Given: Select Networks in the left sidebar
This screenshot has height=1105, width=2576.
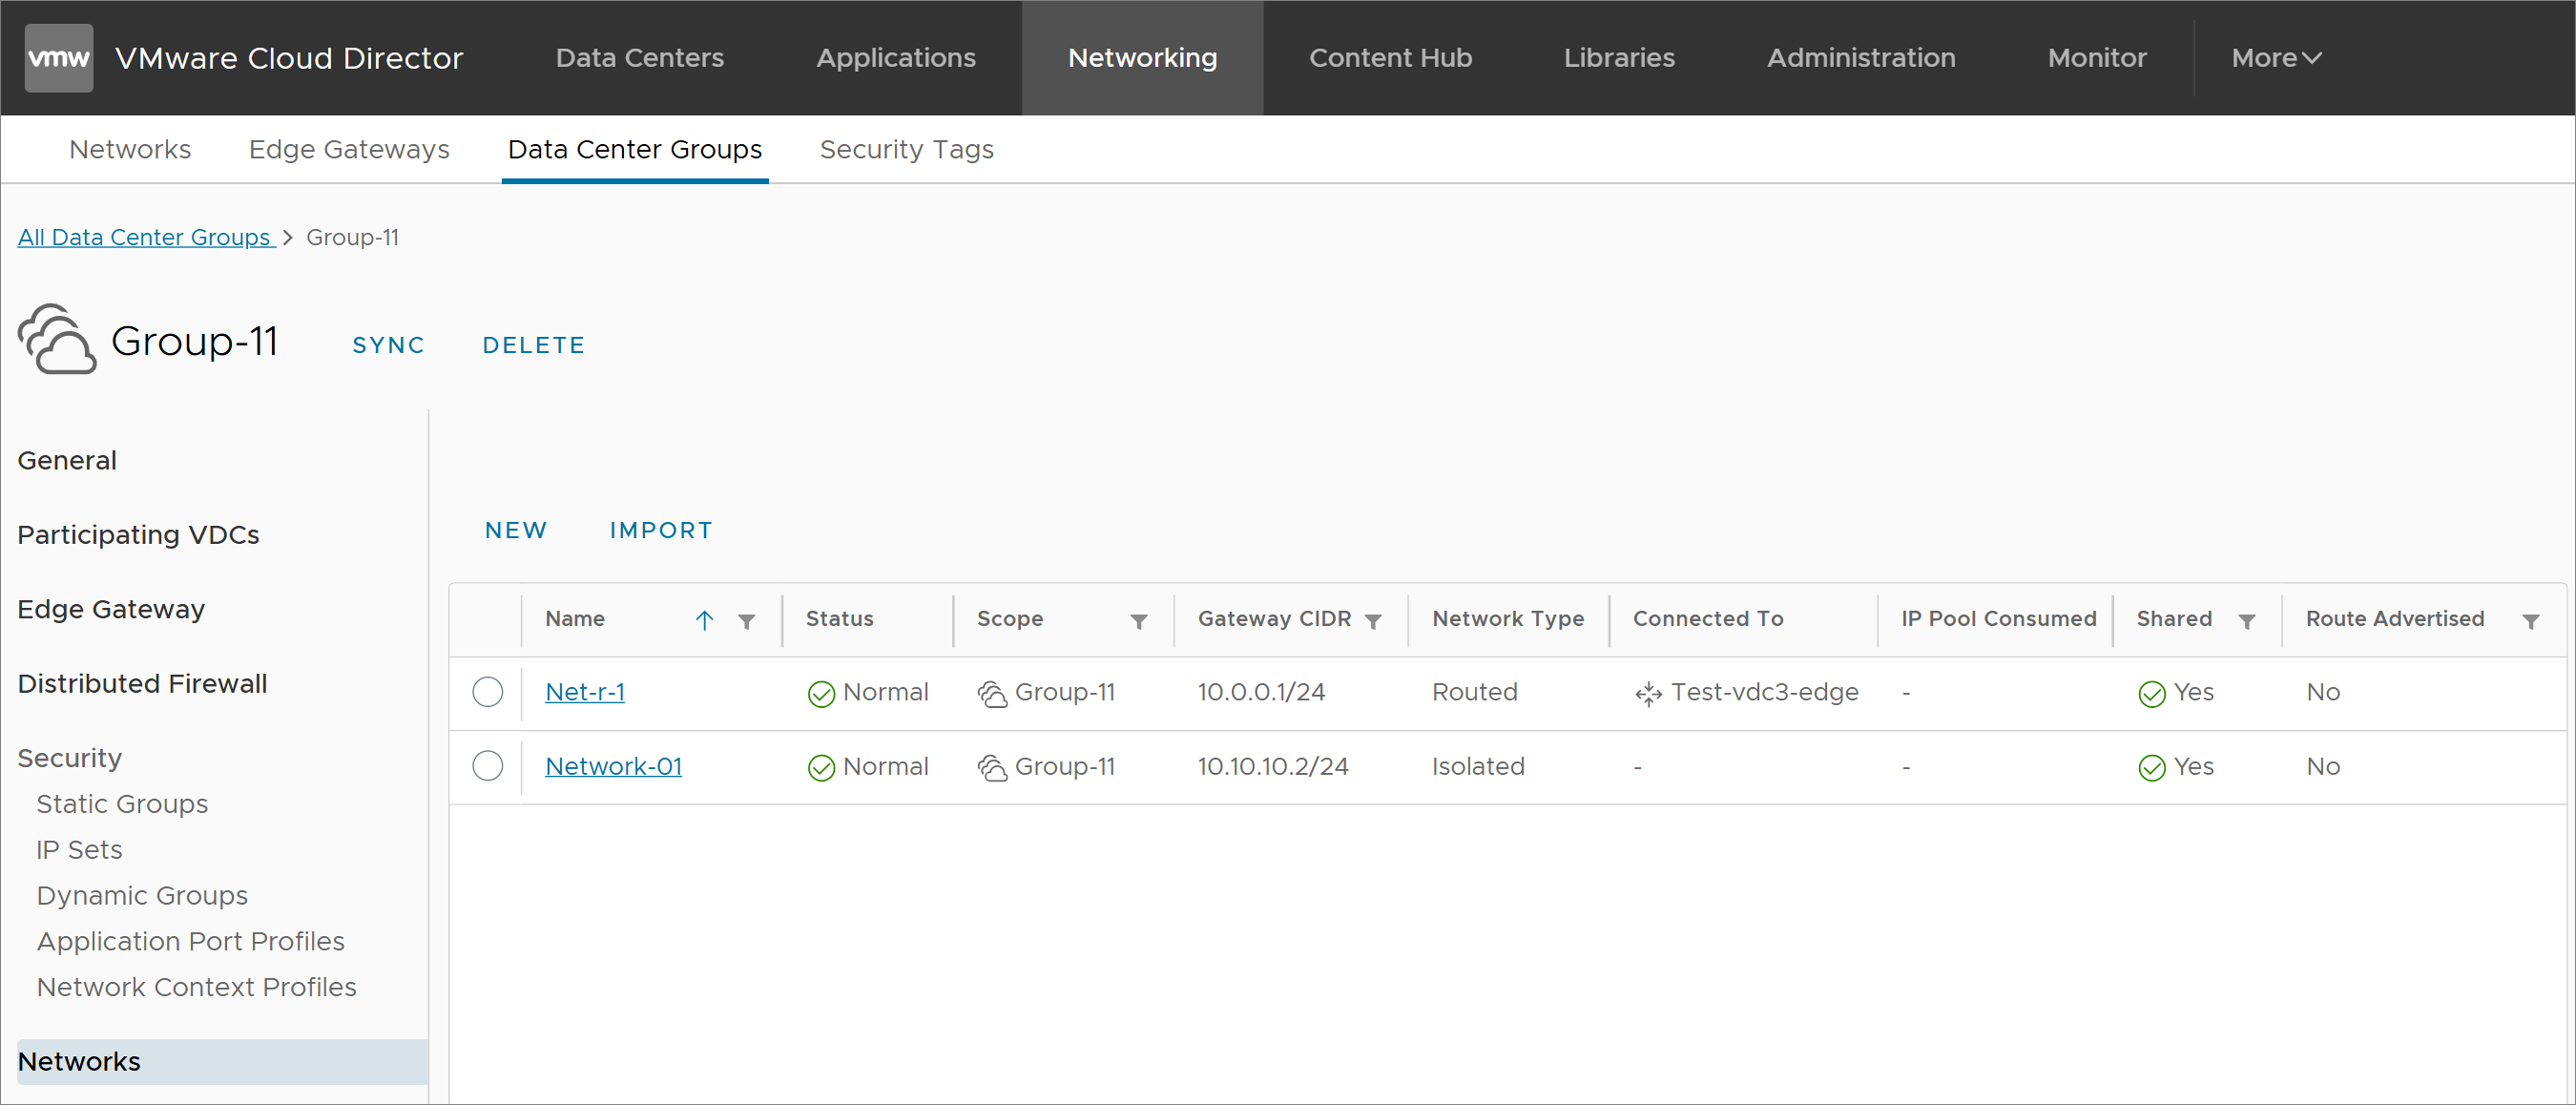Looking at the screenshot, I should click(222, 1062).
